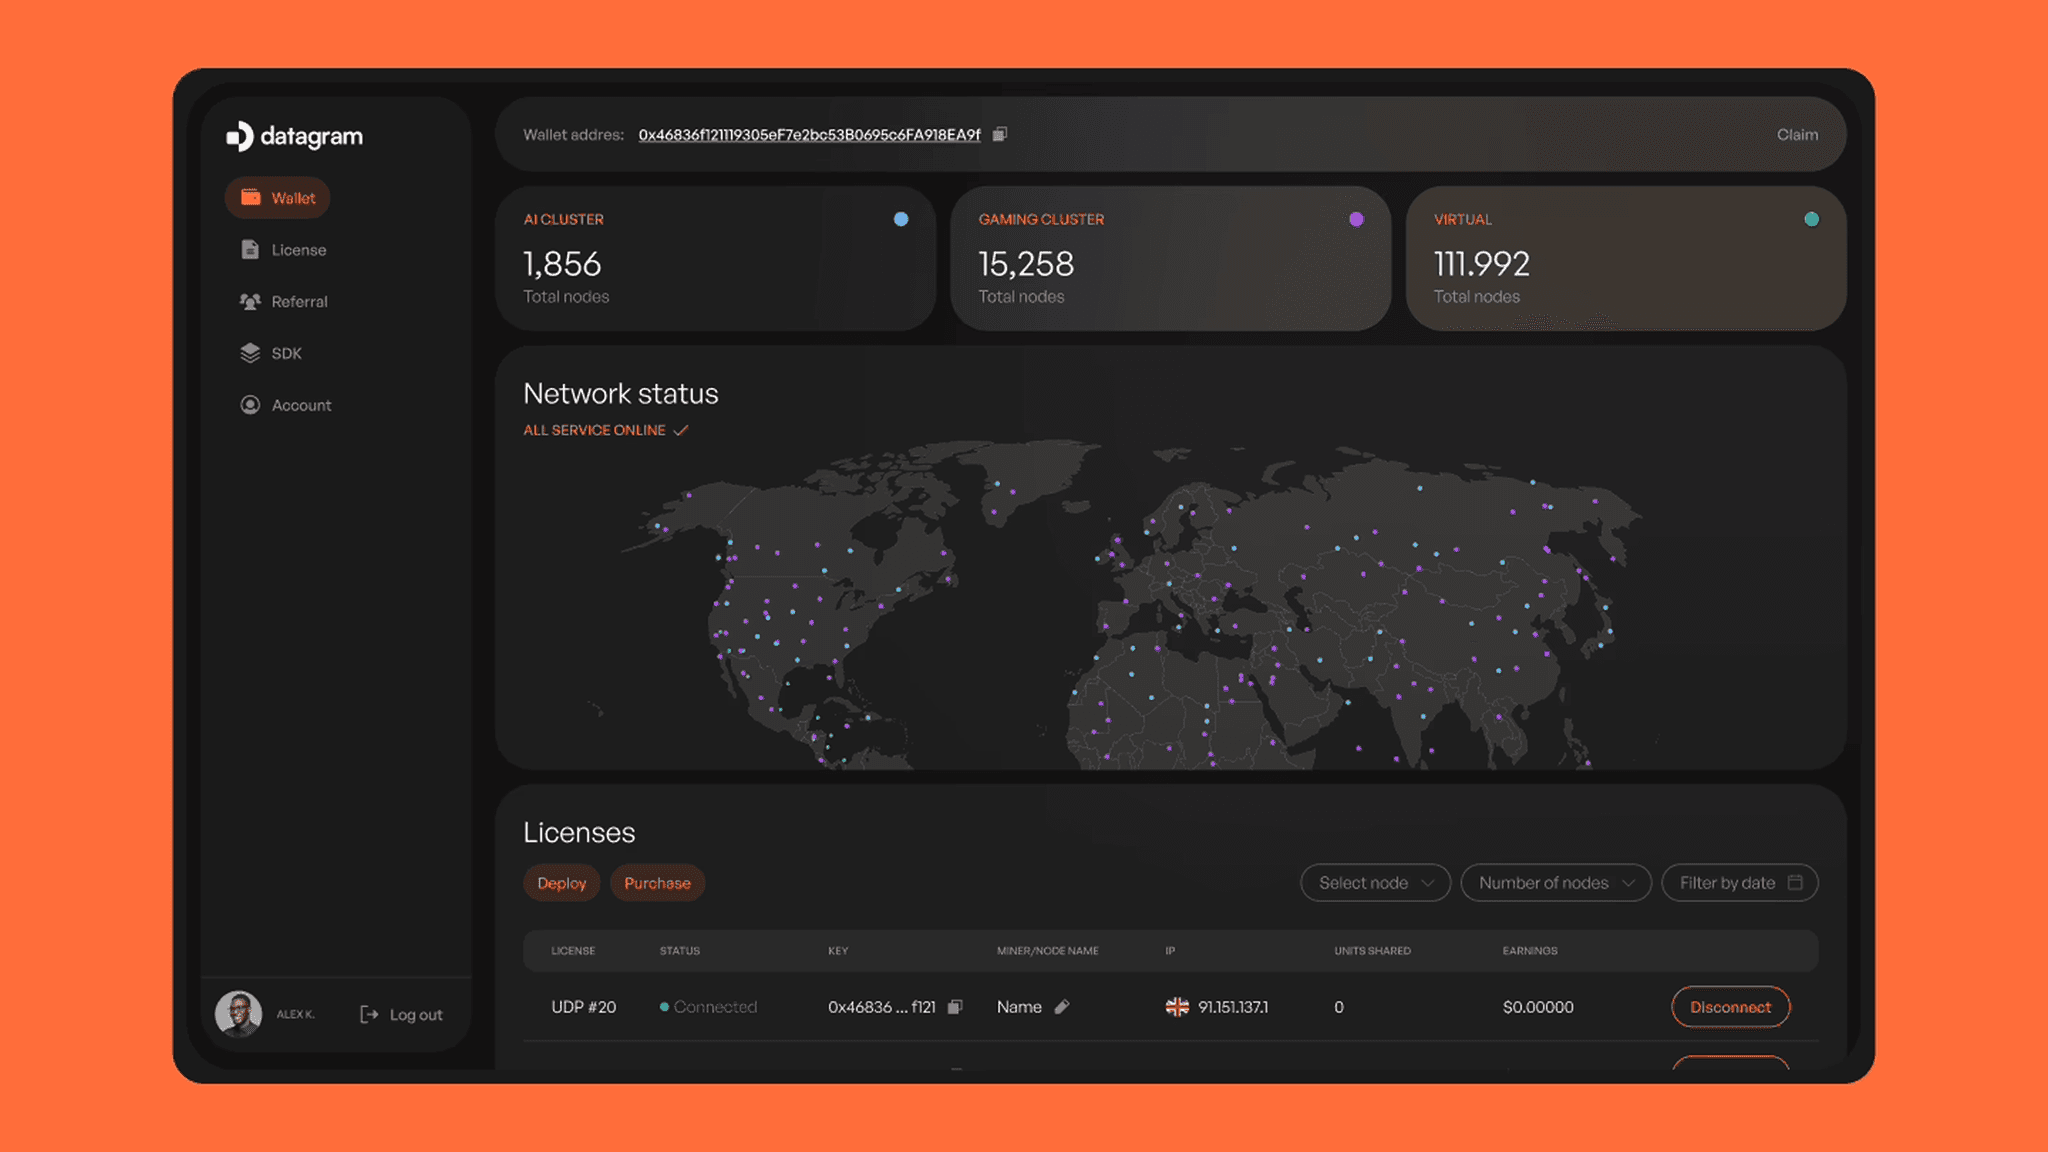Viewport: 2048px width, 1152px height.
Task: Click the License document icon in sidebar
Action: point(250,250)
